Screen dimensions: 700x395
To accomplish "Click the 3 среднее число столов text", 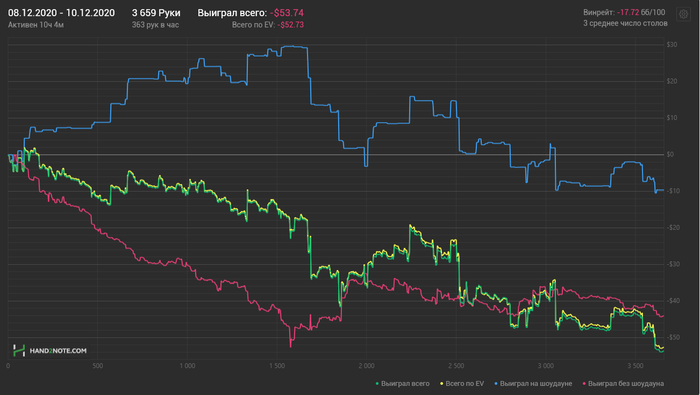I will point(625,23).
